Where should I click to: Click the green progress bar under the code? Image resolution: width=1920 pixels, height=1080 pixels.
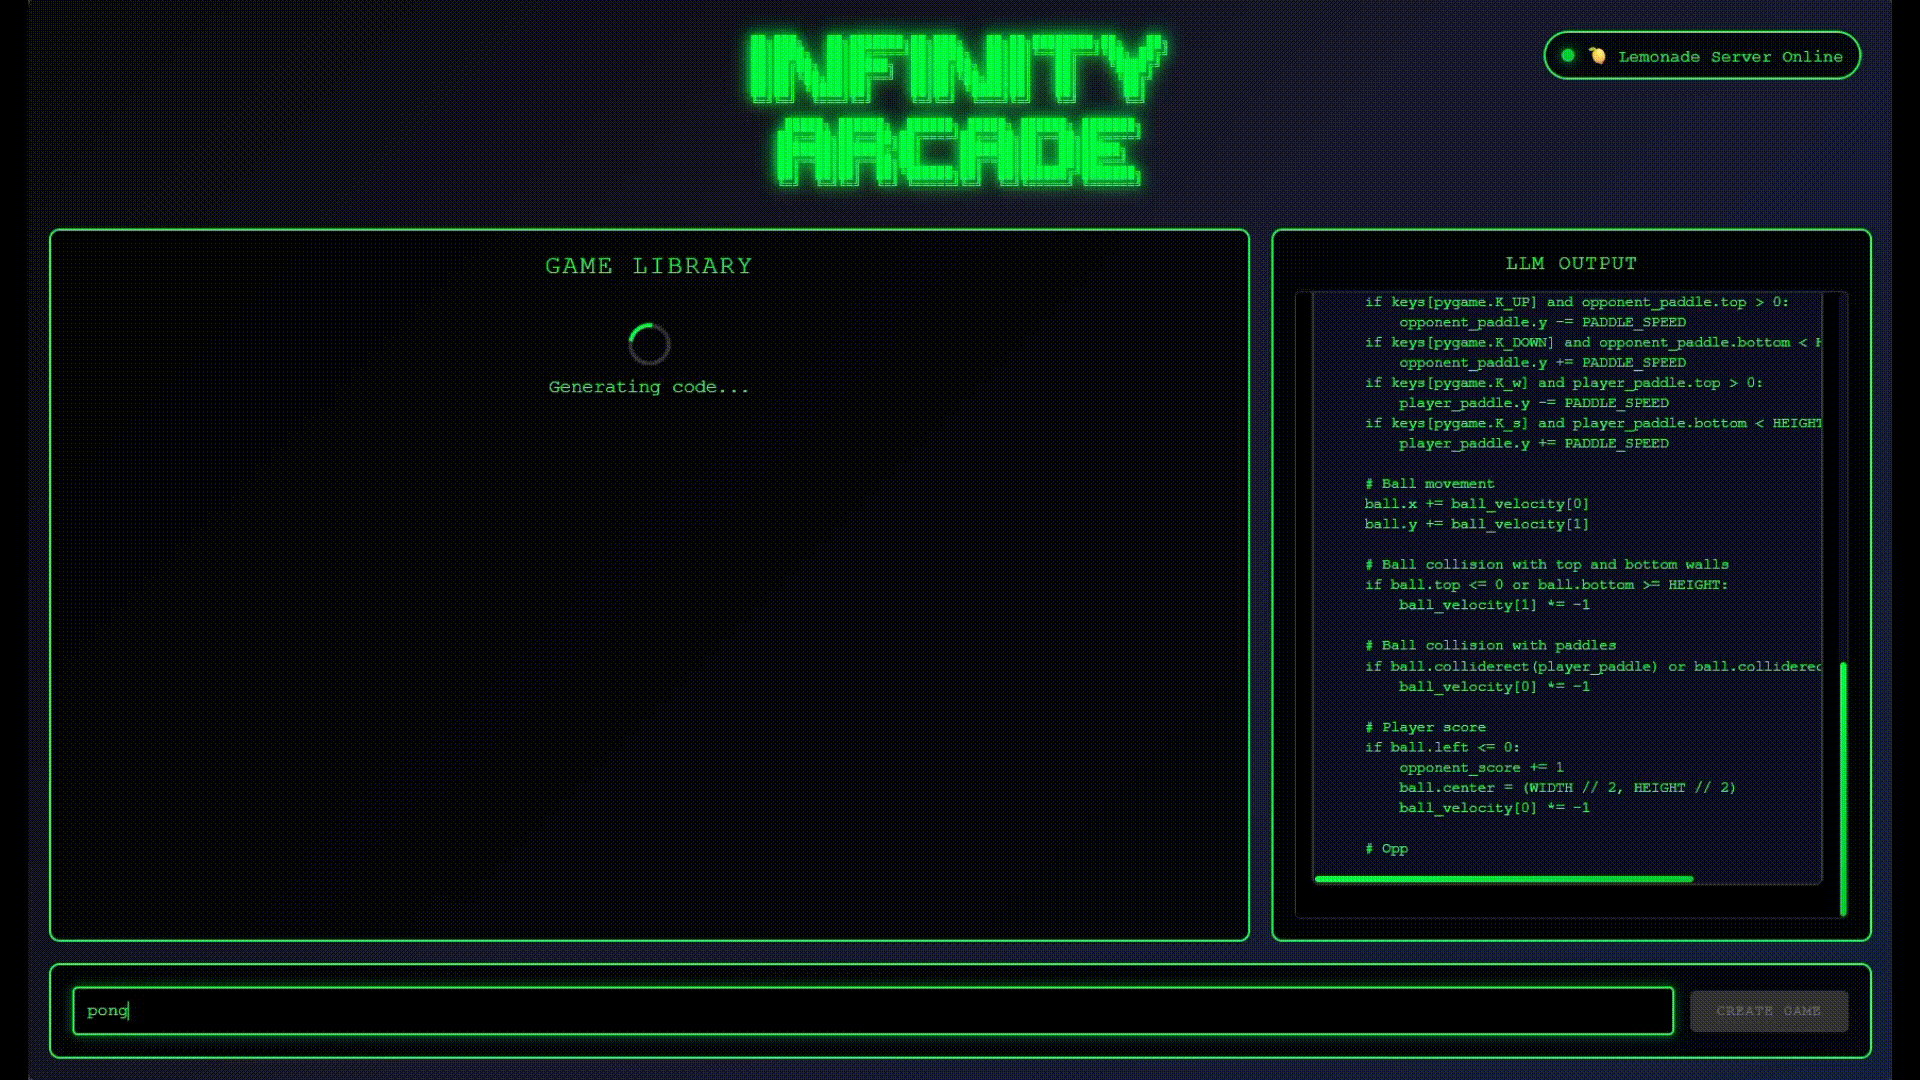click(x=1503, y=879)
